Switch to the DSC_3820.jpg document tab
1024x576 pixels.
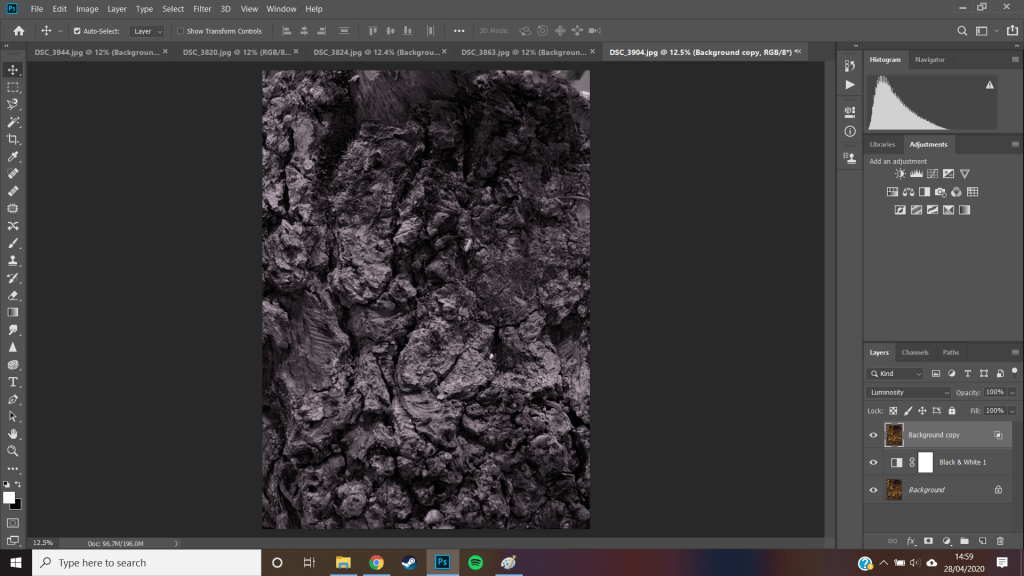click(x=235, y=51)
